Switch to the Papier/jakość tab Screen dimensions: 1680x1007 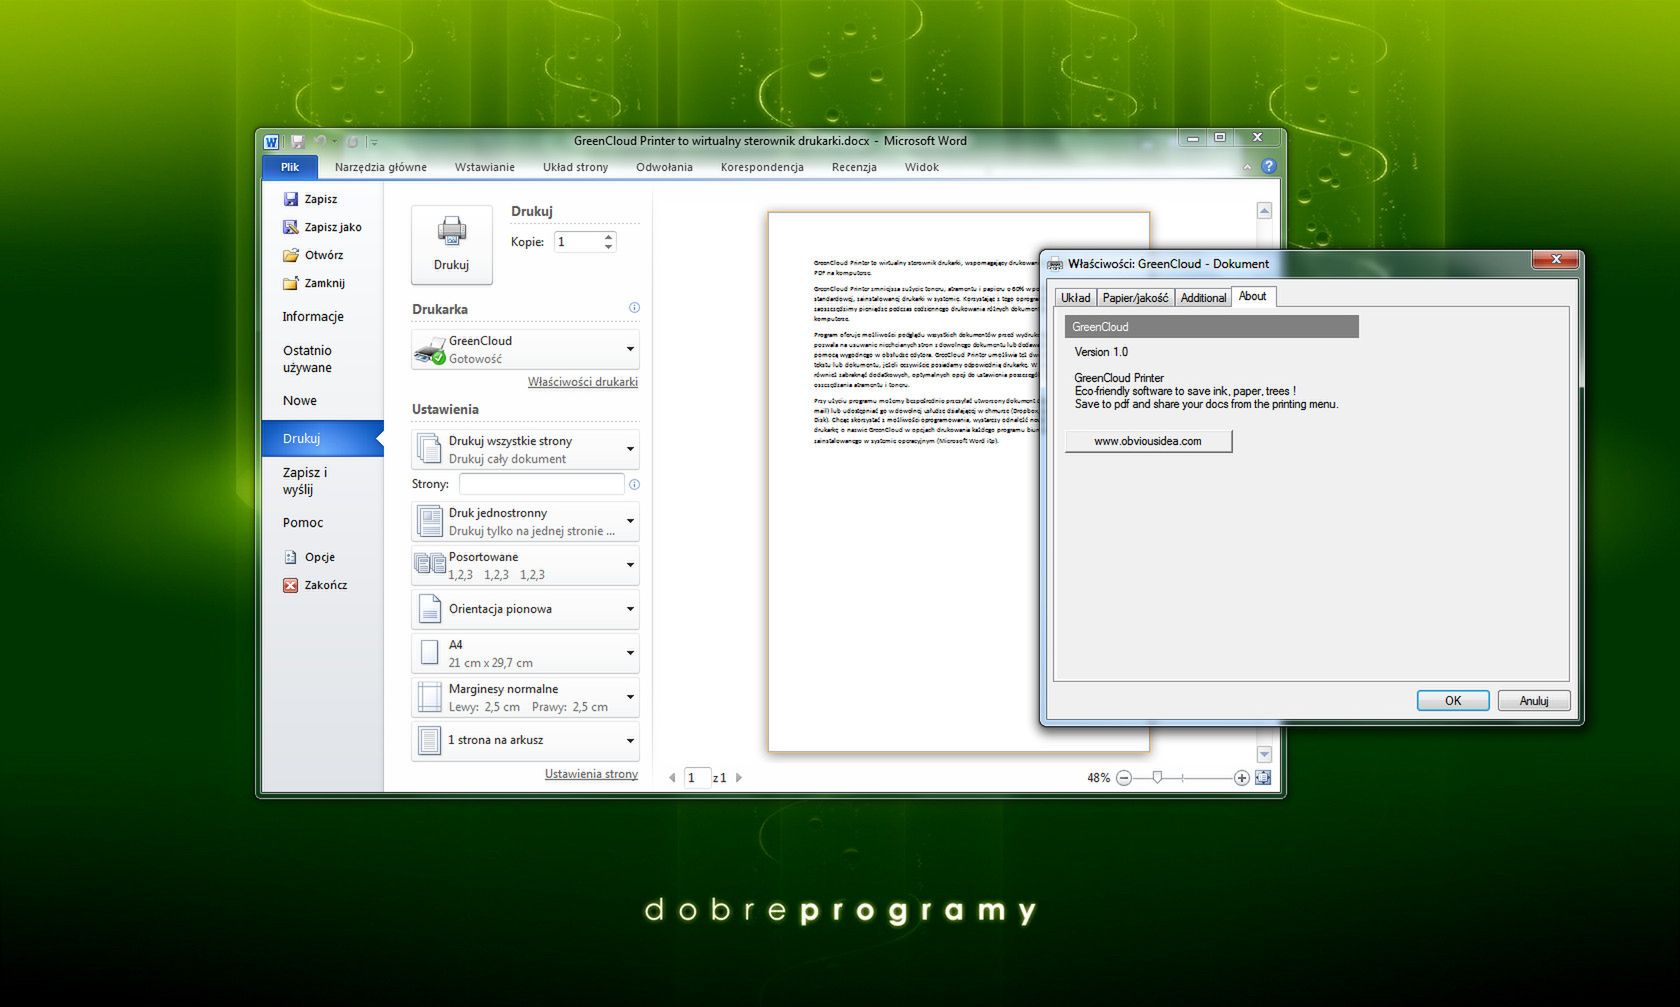[x=1135, y=298]
